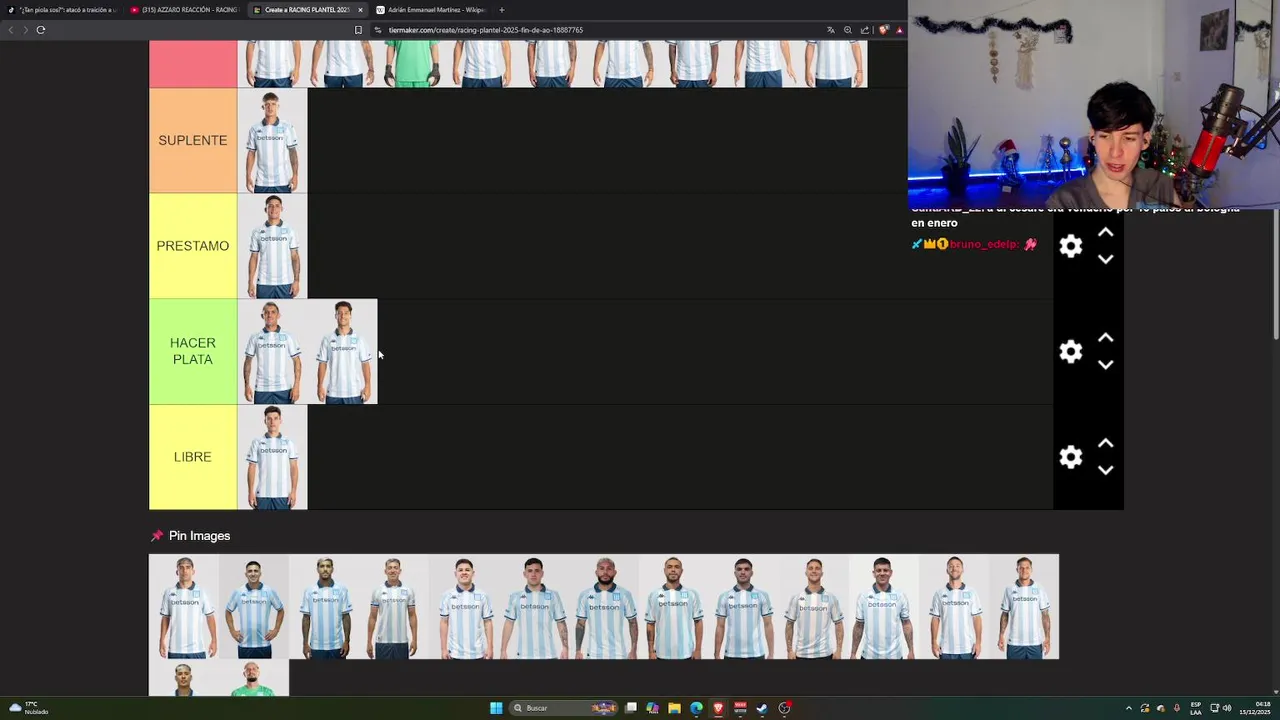The width and height of the screenshot is (1280, 720).
Task: Open settings gear for LIBRE tier row
Action: (x=1071, y=457)
